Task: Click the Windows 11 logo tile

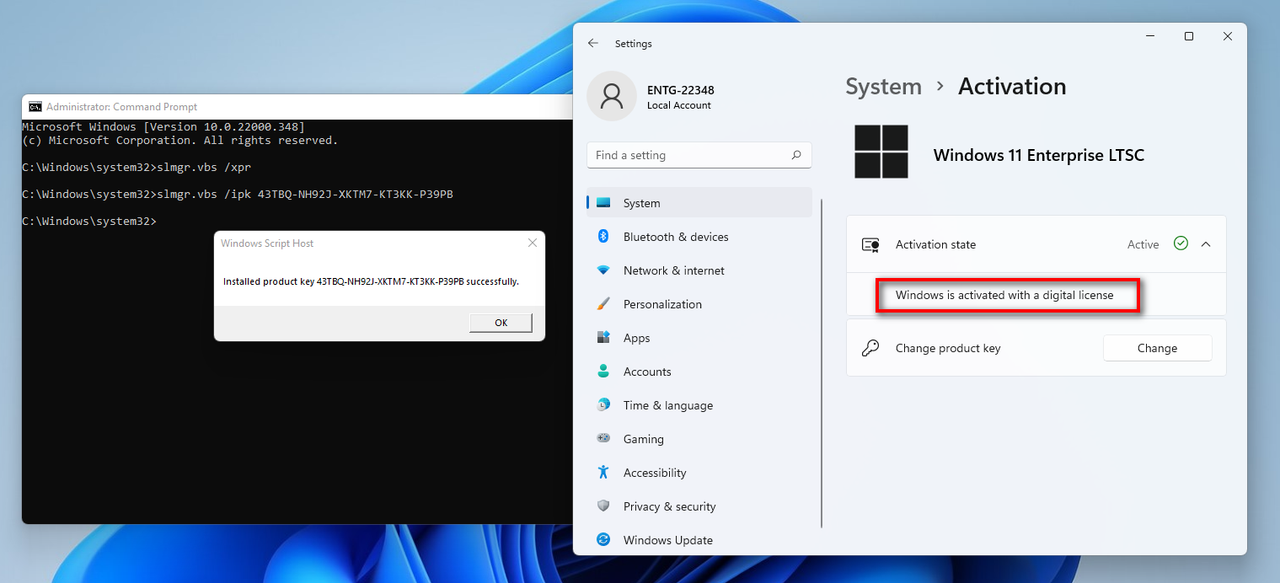Action: click(881, 152)
